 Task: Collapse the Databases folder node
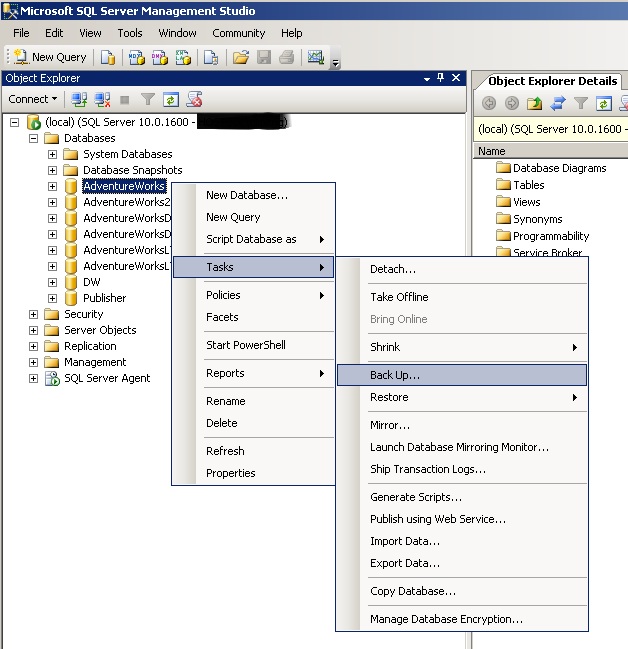(x=33, y=138)
